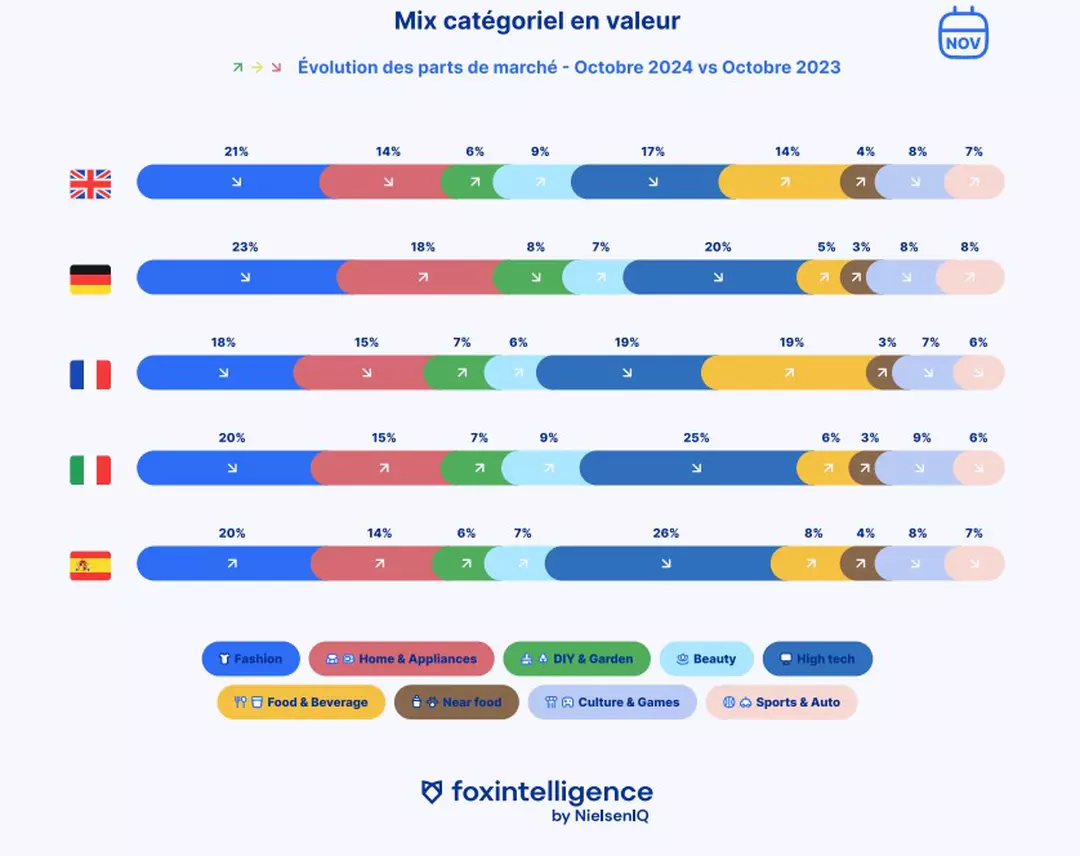Select the Culture & Games legend pill

click(612, 702)
